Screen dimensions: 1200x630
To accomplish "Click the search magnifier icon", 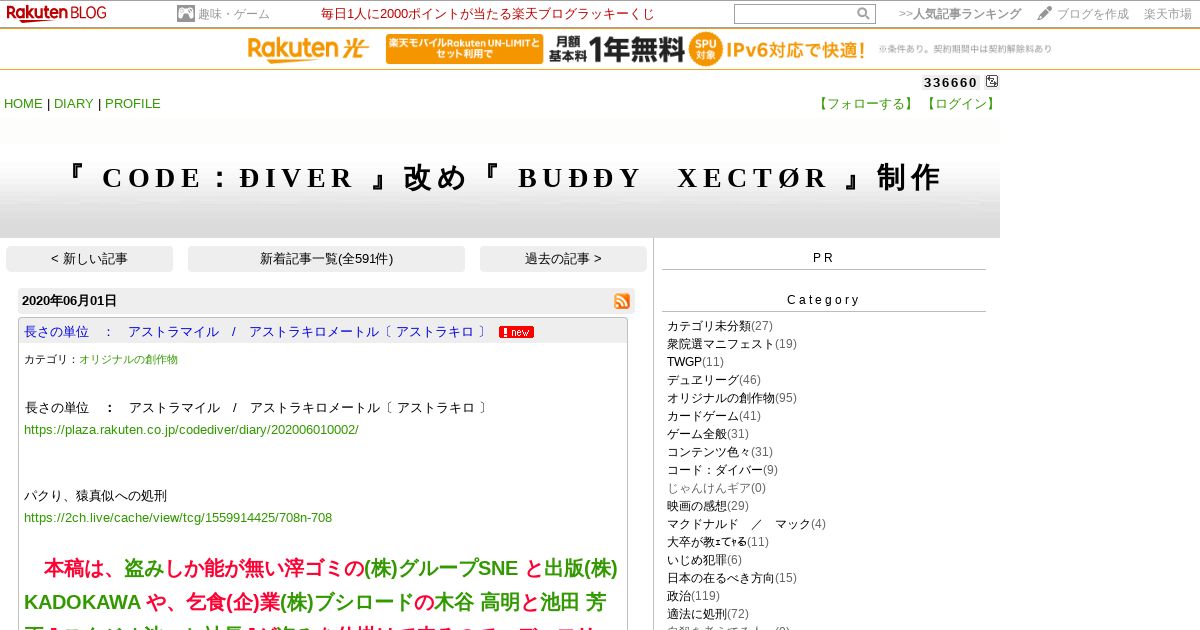I will click(x=863, y=13).
